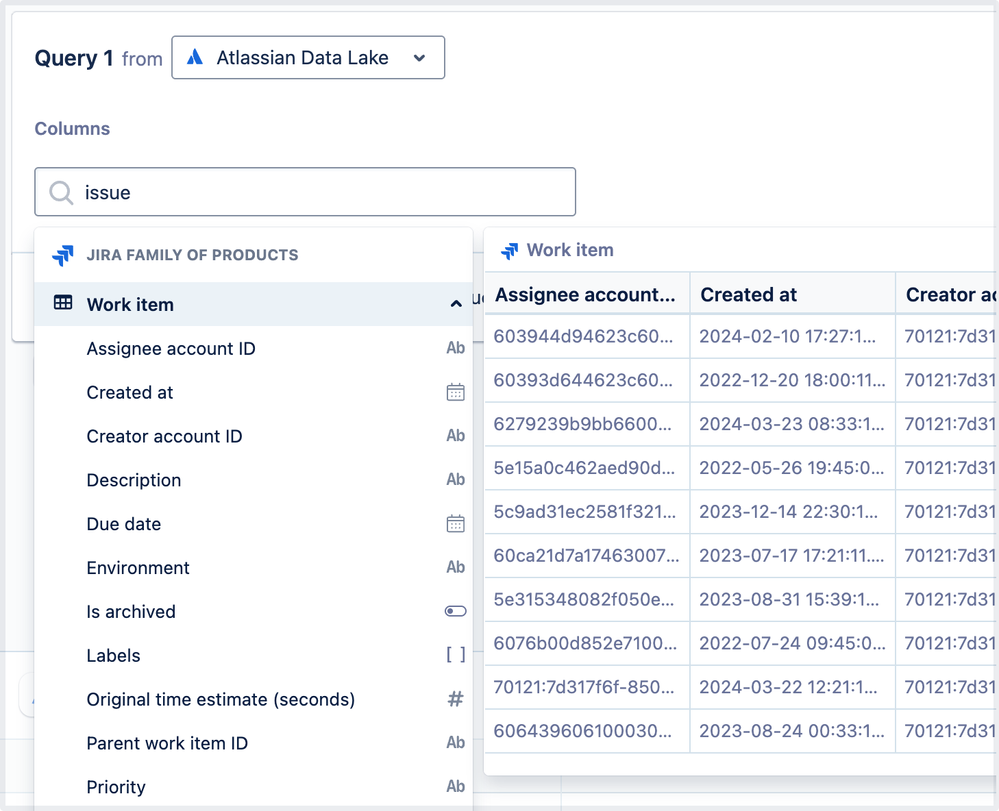Click the Ab text type icon for Environment
The image size is (999, 811).
(456, 567)
